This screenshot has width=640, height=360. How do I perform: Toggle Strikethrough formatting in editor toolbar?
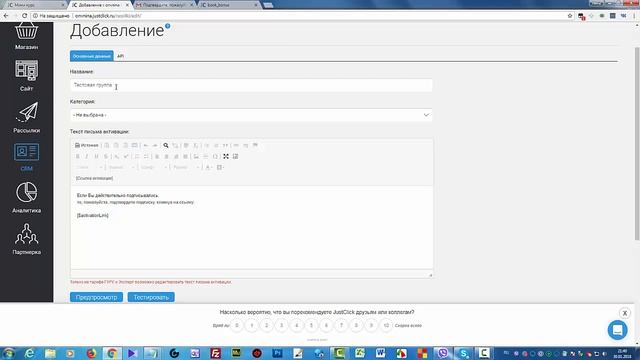pyautogui.click(x=106, y=156)
